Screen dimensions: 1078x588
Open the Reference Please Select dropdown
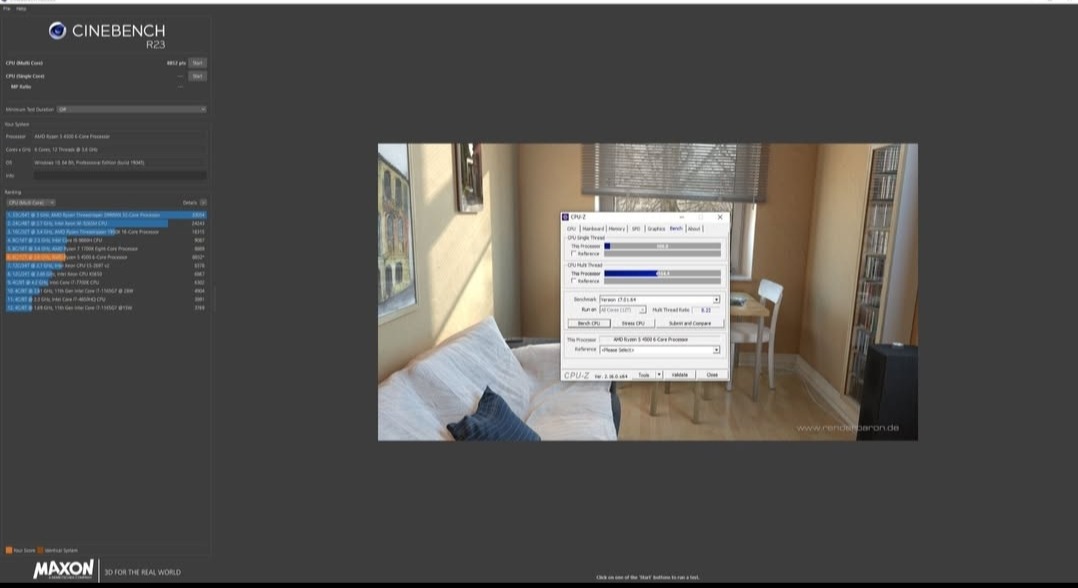(x=659, y=350)
